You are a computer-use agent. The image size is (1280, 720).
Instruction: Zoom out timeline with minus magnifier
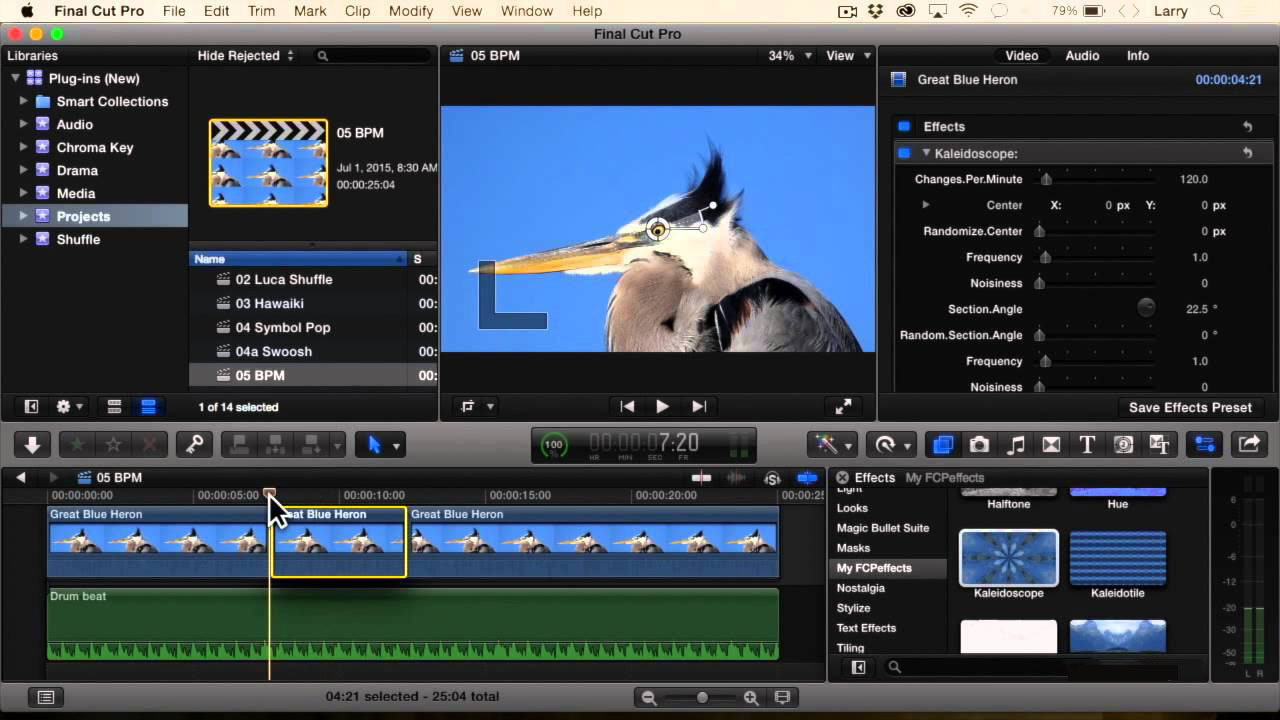(x=649, y=697)
